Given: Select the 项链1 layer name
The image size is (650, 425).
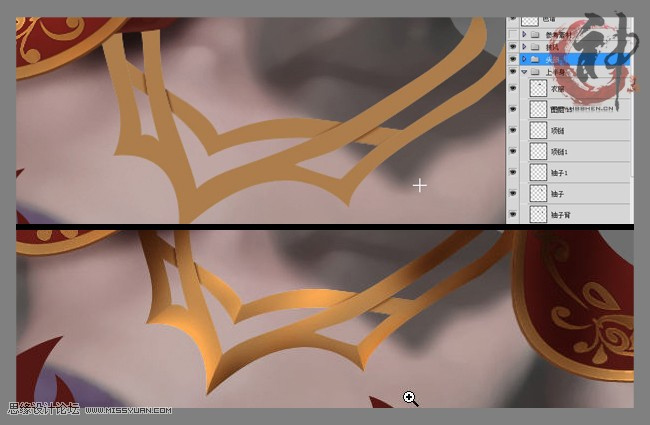Looking at the screenshot, I should 559,152.
